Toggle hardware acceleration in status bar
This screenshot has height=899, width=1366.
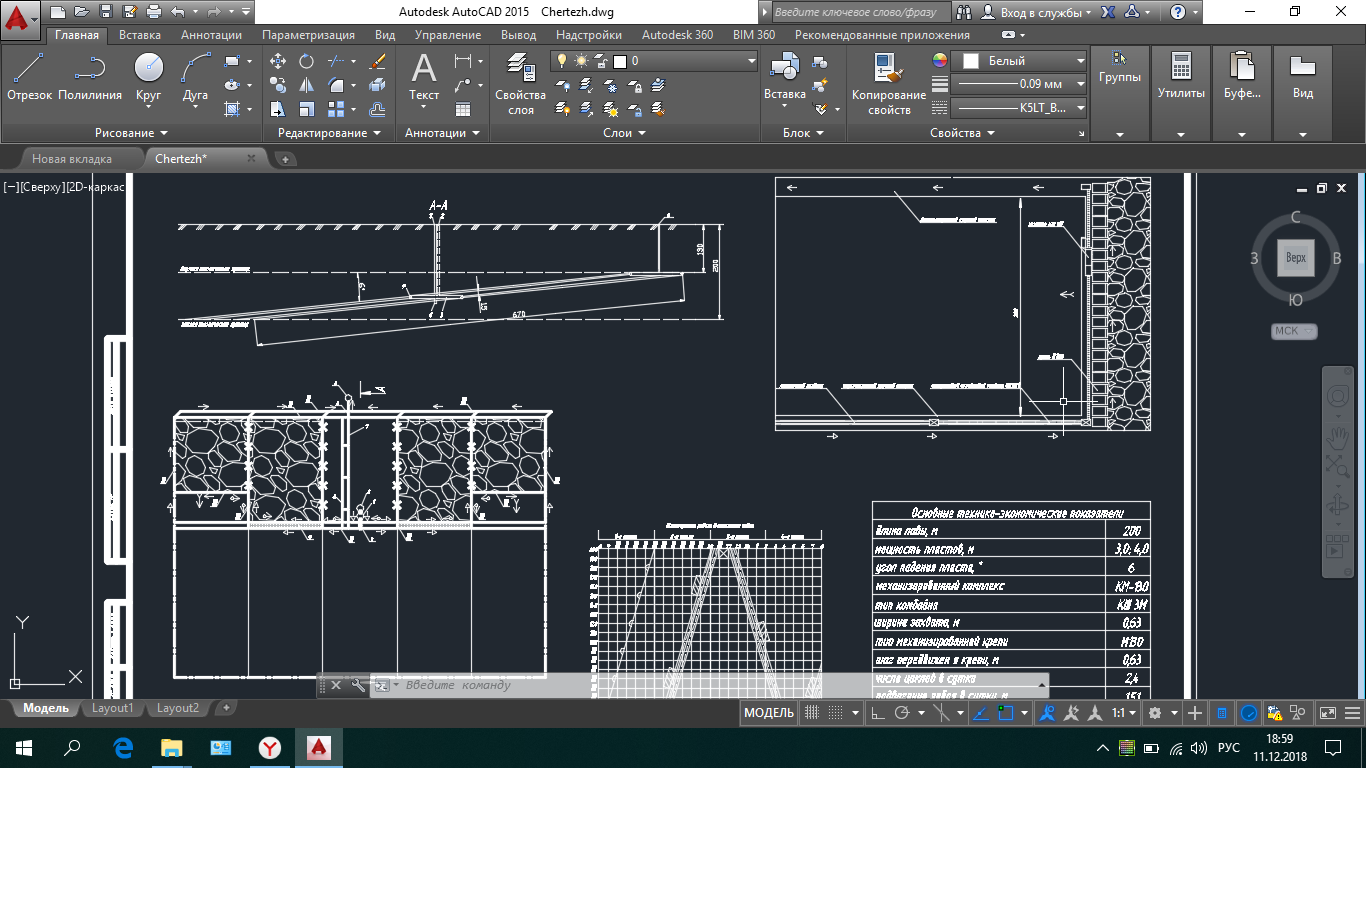coord(1249,713)
